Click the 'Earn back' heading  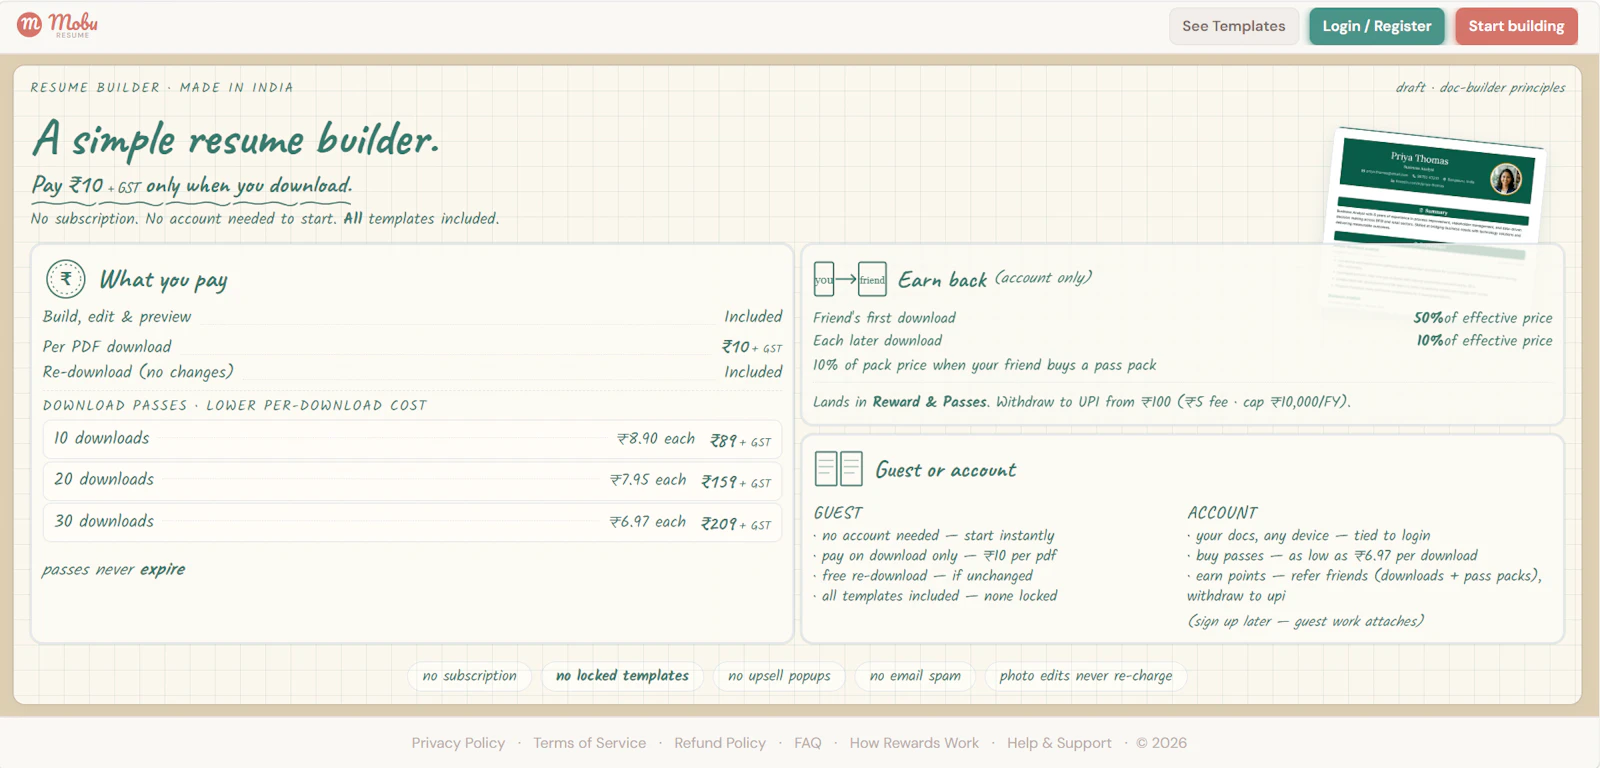(942, 280)
